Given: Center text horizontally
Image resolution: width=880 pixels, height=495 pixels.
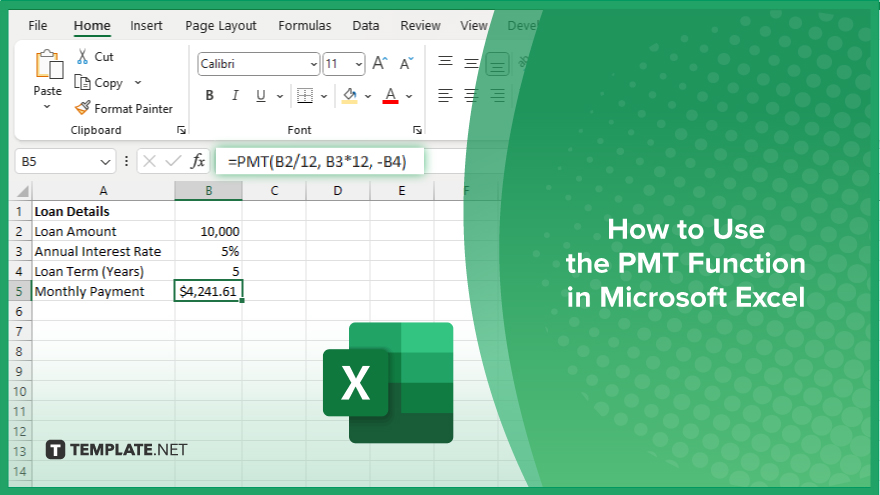Looking at the screenshot, I should [471, 96].
